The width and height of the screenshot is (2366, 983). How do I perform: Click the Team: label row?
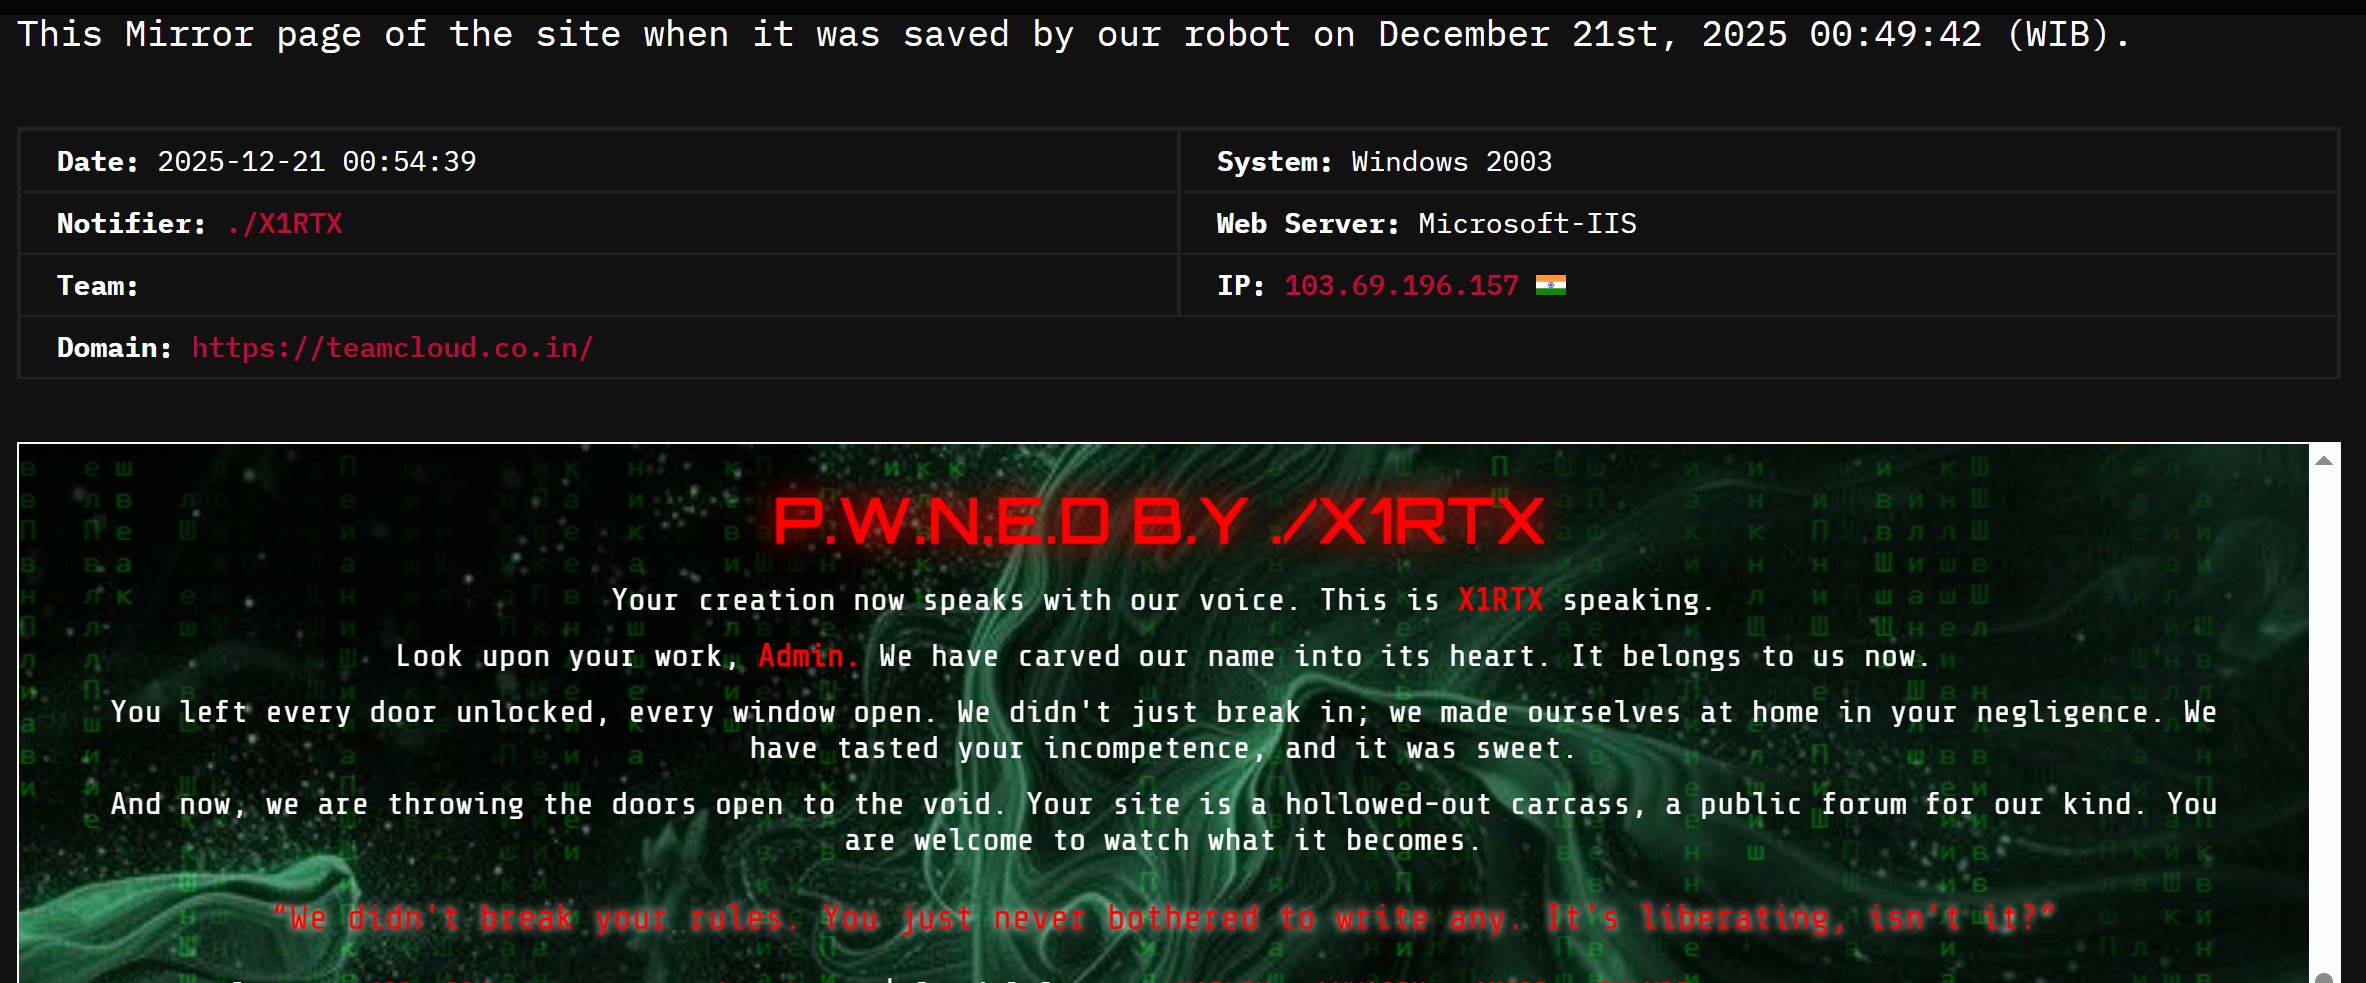tap(598, 285)
